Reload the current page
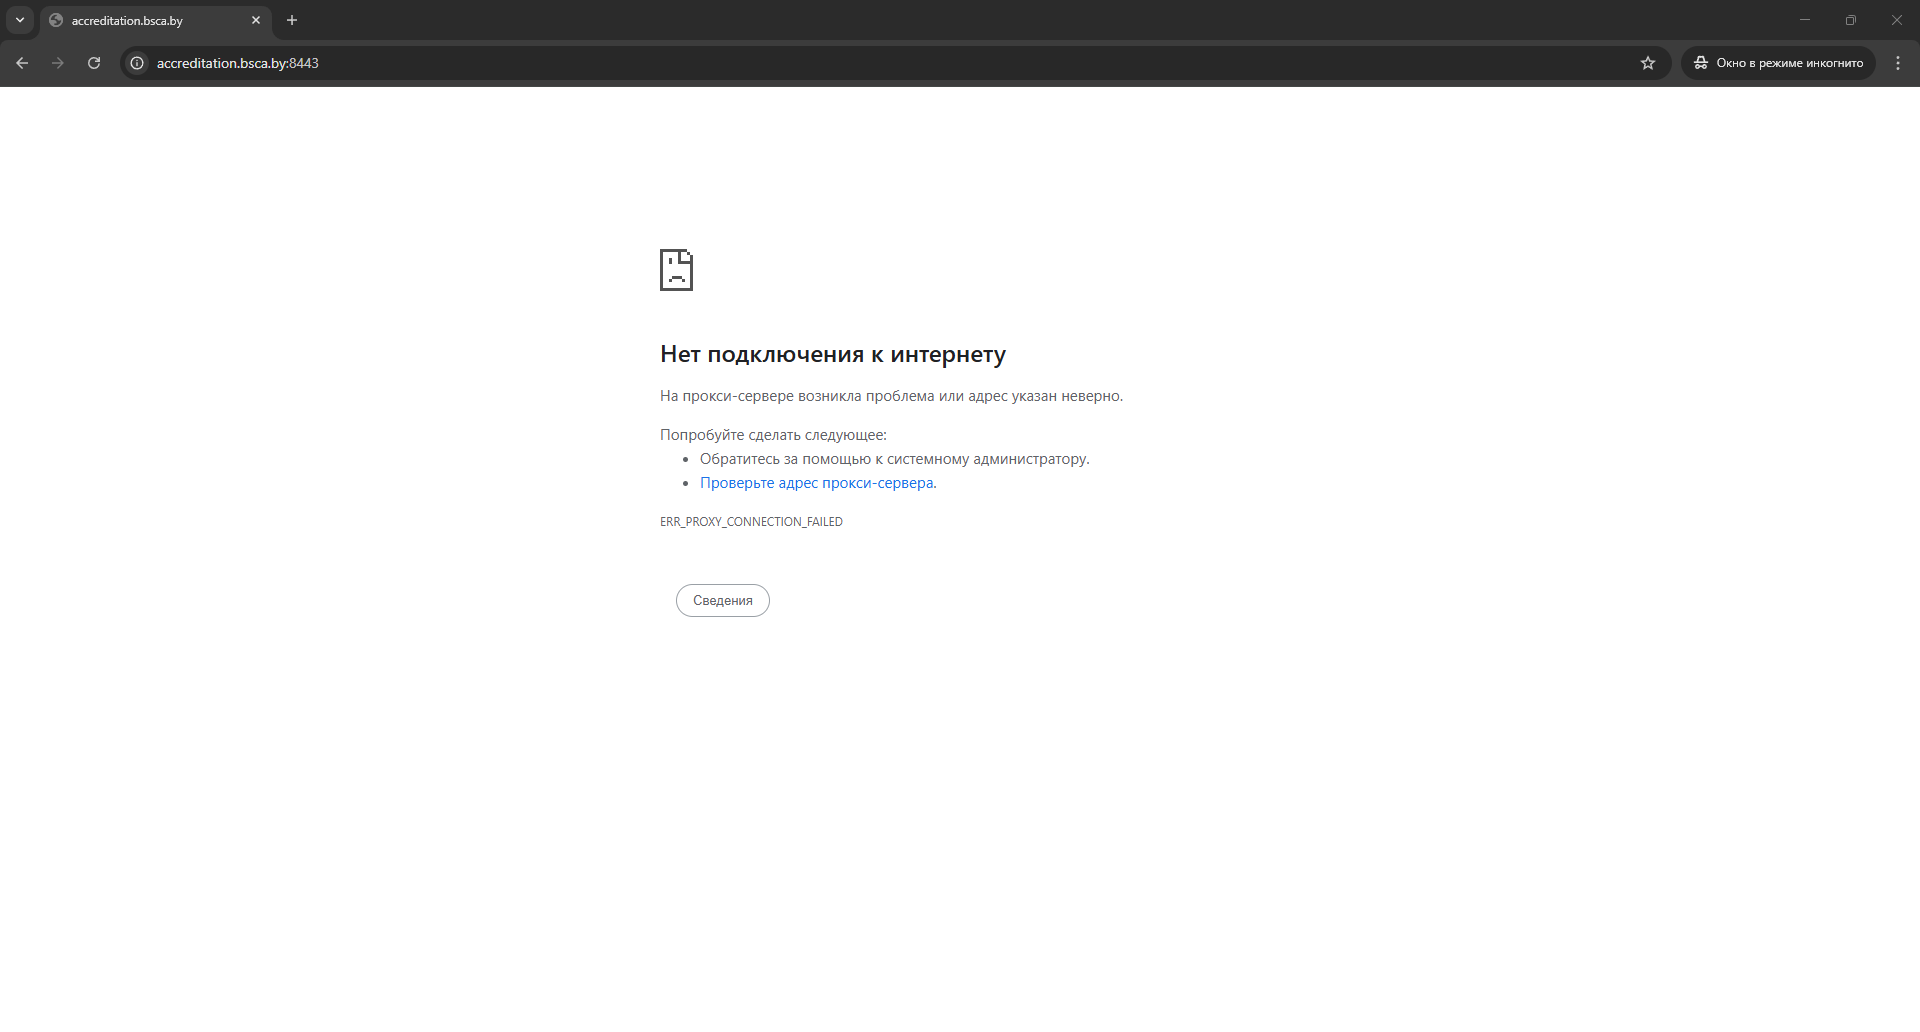Image resolution: width=1920 pixels, height=1032 pixels. [94, 63]
